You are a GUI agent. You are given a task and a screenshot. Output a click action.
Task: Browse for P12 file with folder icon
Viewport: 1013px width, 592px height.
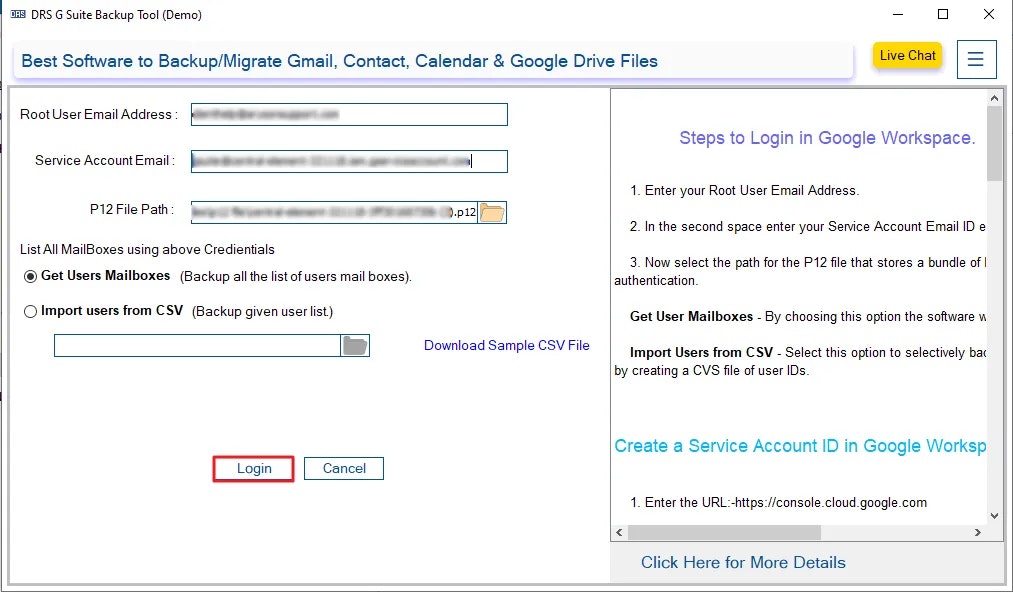tap(492, 213)
